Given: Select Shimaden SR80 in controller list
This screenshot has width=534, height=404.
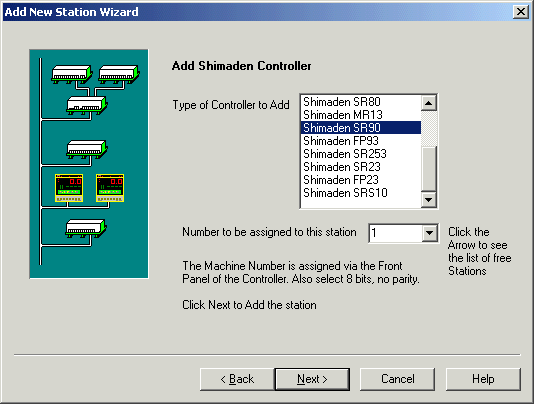Looking at the screenshot, I should [x=361, y=102].
